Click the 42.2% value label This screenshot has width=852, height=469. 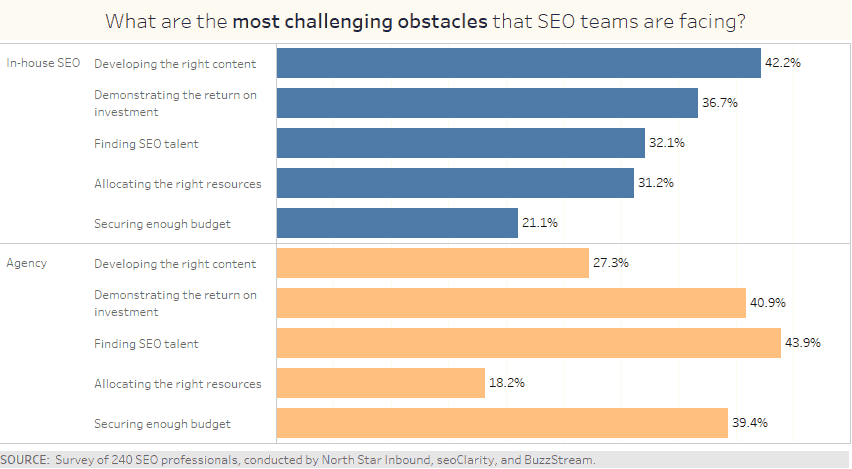pos(783,62)
